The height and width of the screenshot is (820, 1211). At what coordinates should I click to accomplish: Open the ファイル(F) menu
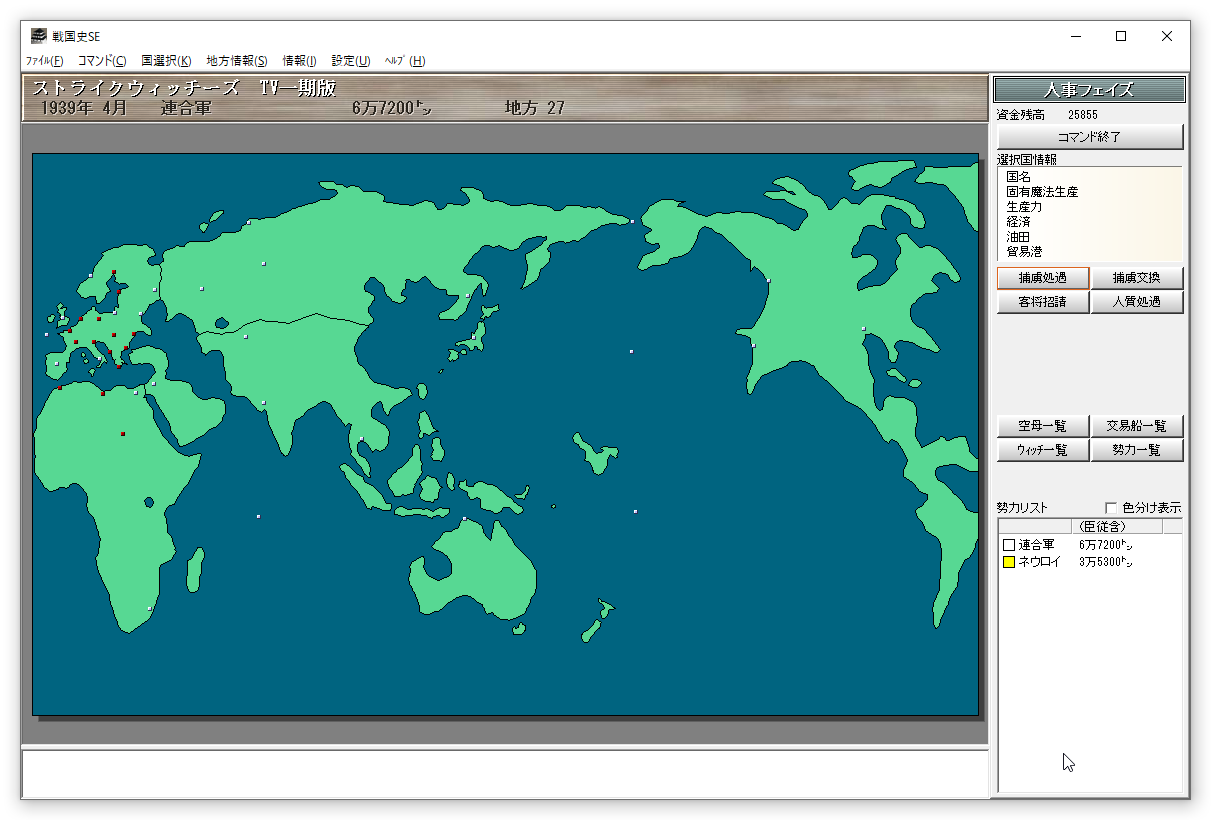point(44,61)
